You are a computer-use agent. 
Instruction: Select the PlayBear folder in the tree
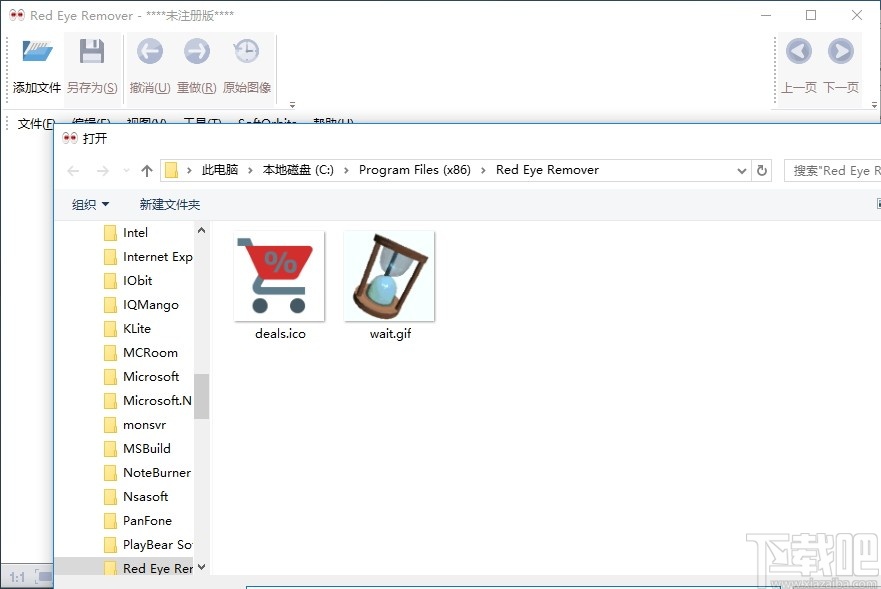pyautogui.click(x=148, y=545)
